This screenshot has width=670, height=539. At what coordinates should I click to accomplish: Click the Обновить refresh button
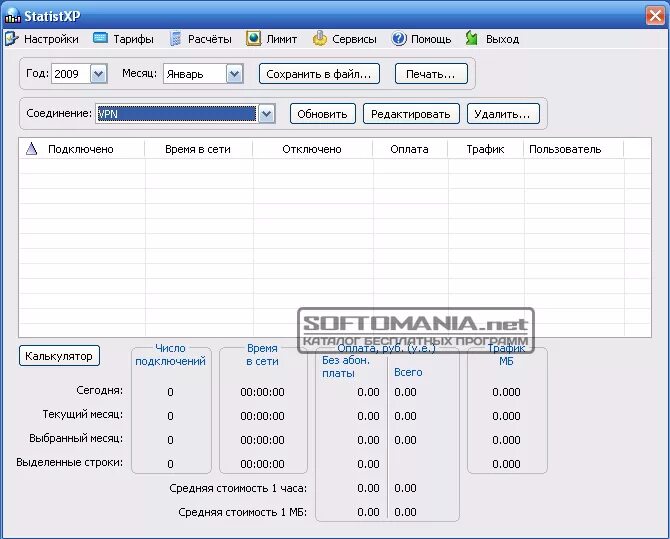(x=323, y=114)
